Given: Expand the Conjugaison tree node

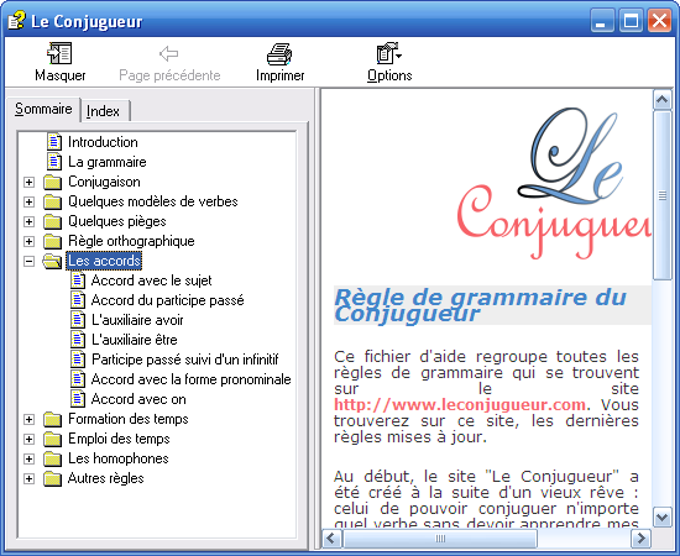Looking at the screenshot, I should point(29,182).
